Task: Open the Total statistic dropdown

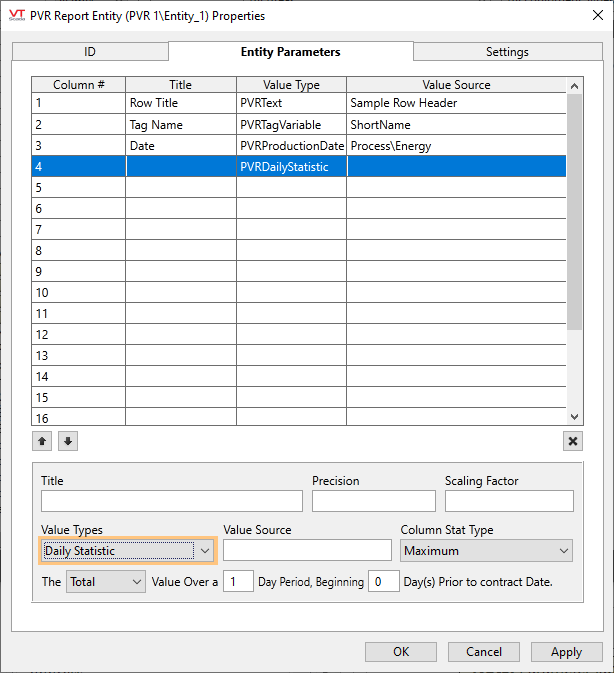Action: 106,581
